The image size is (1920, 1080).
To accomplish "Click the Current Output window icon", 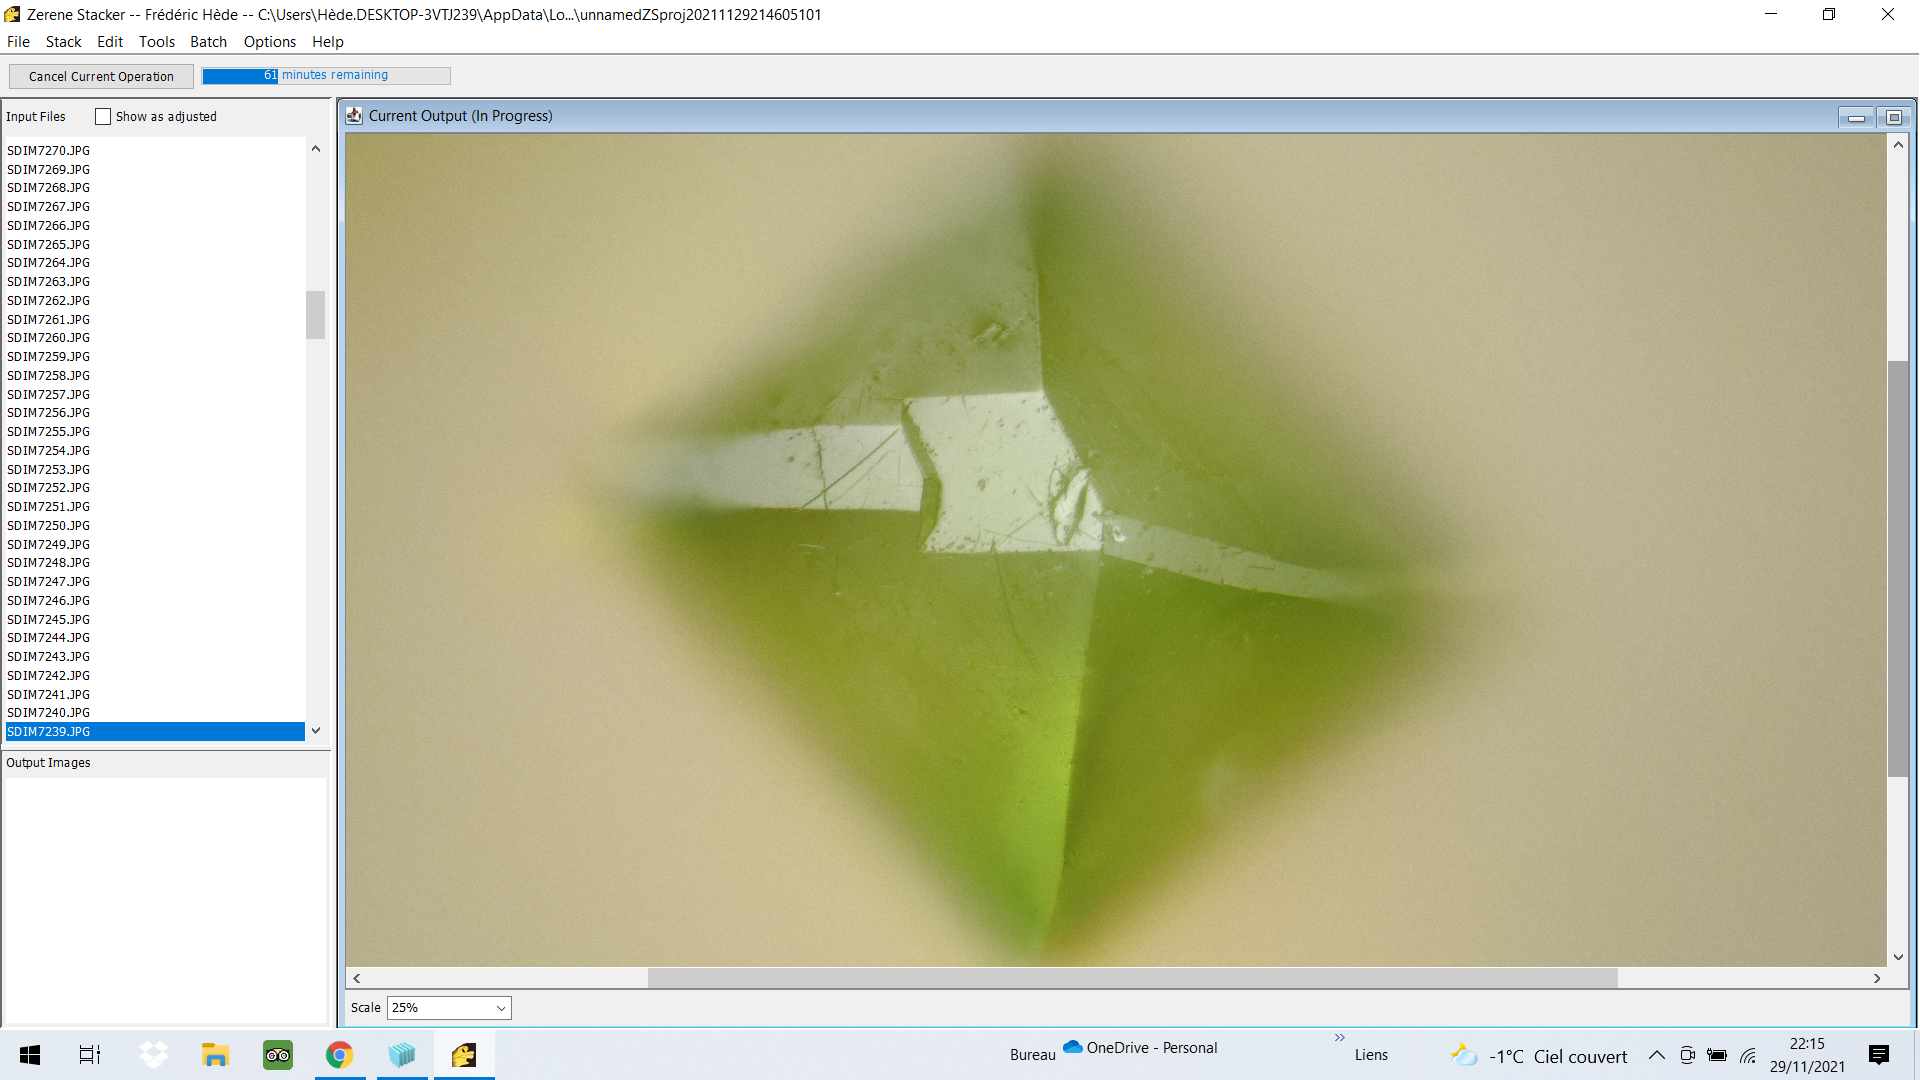I will pyautogui.click(x=354, y=116).
